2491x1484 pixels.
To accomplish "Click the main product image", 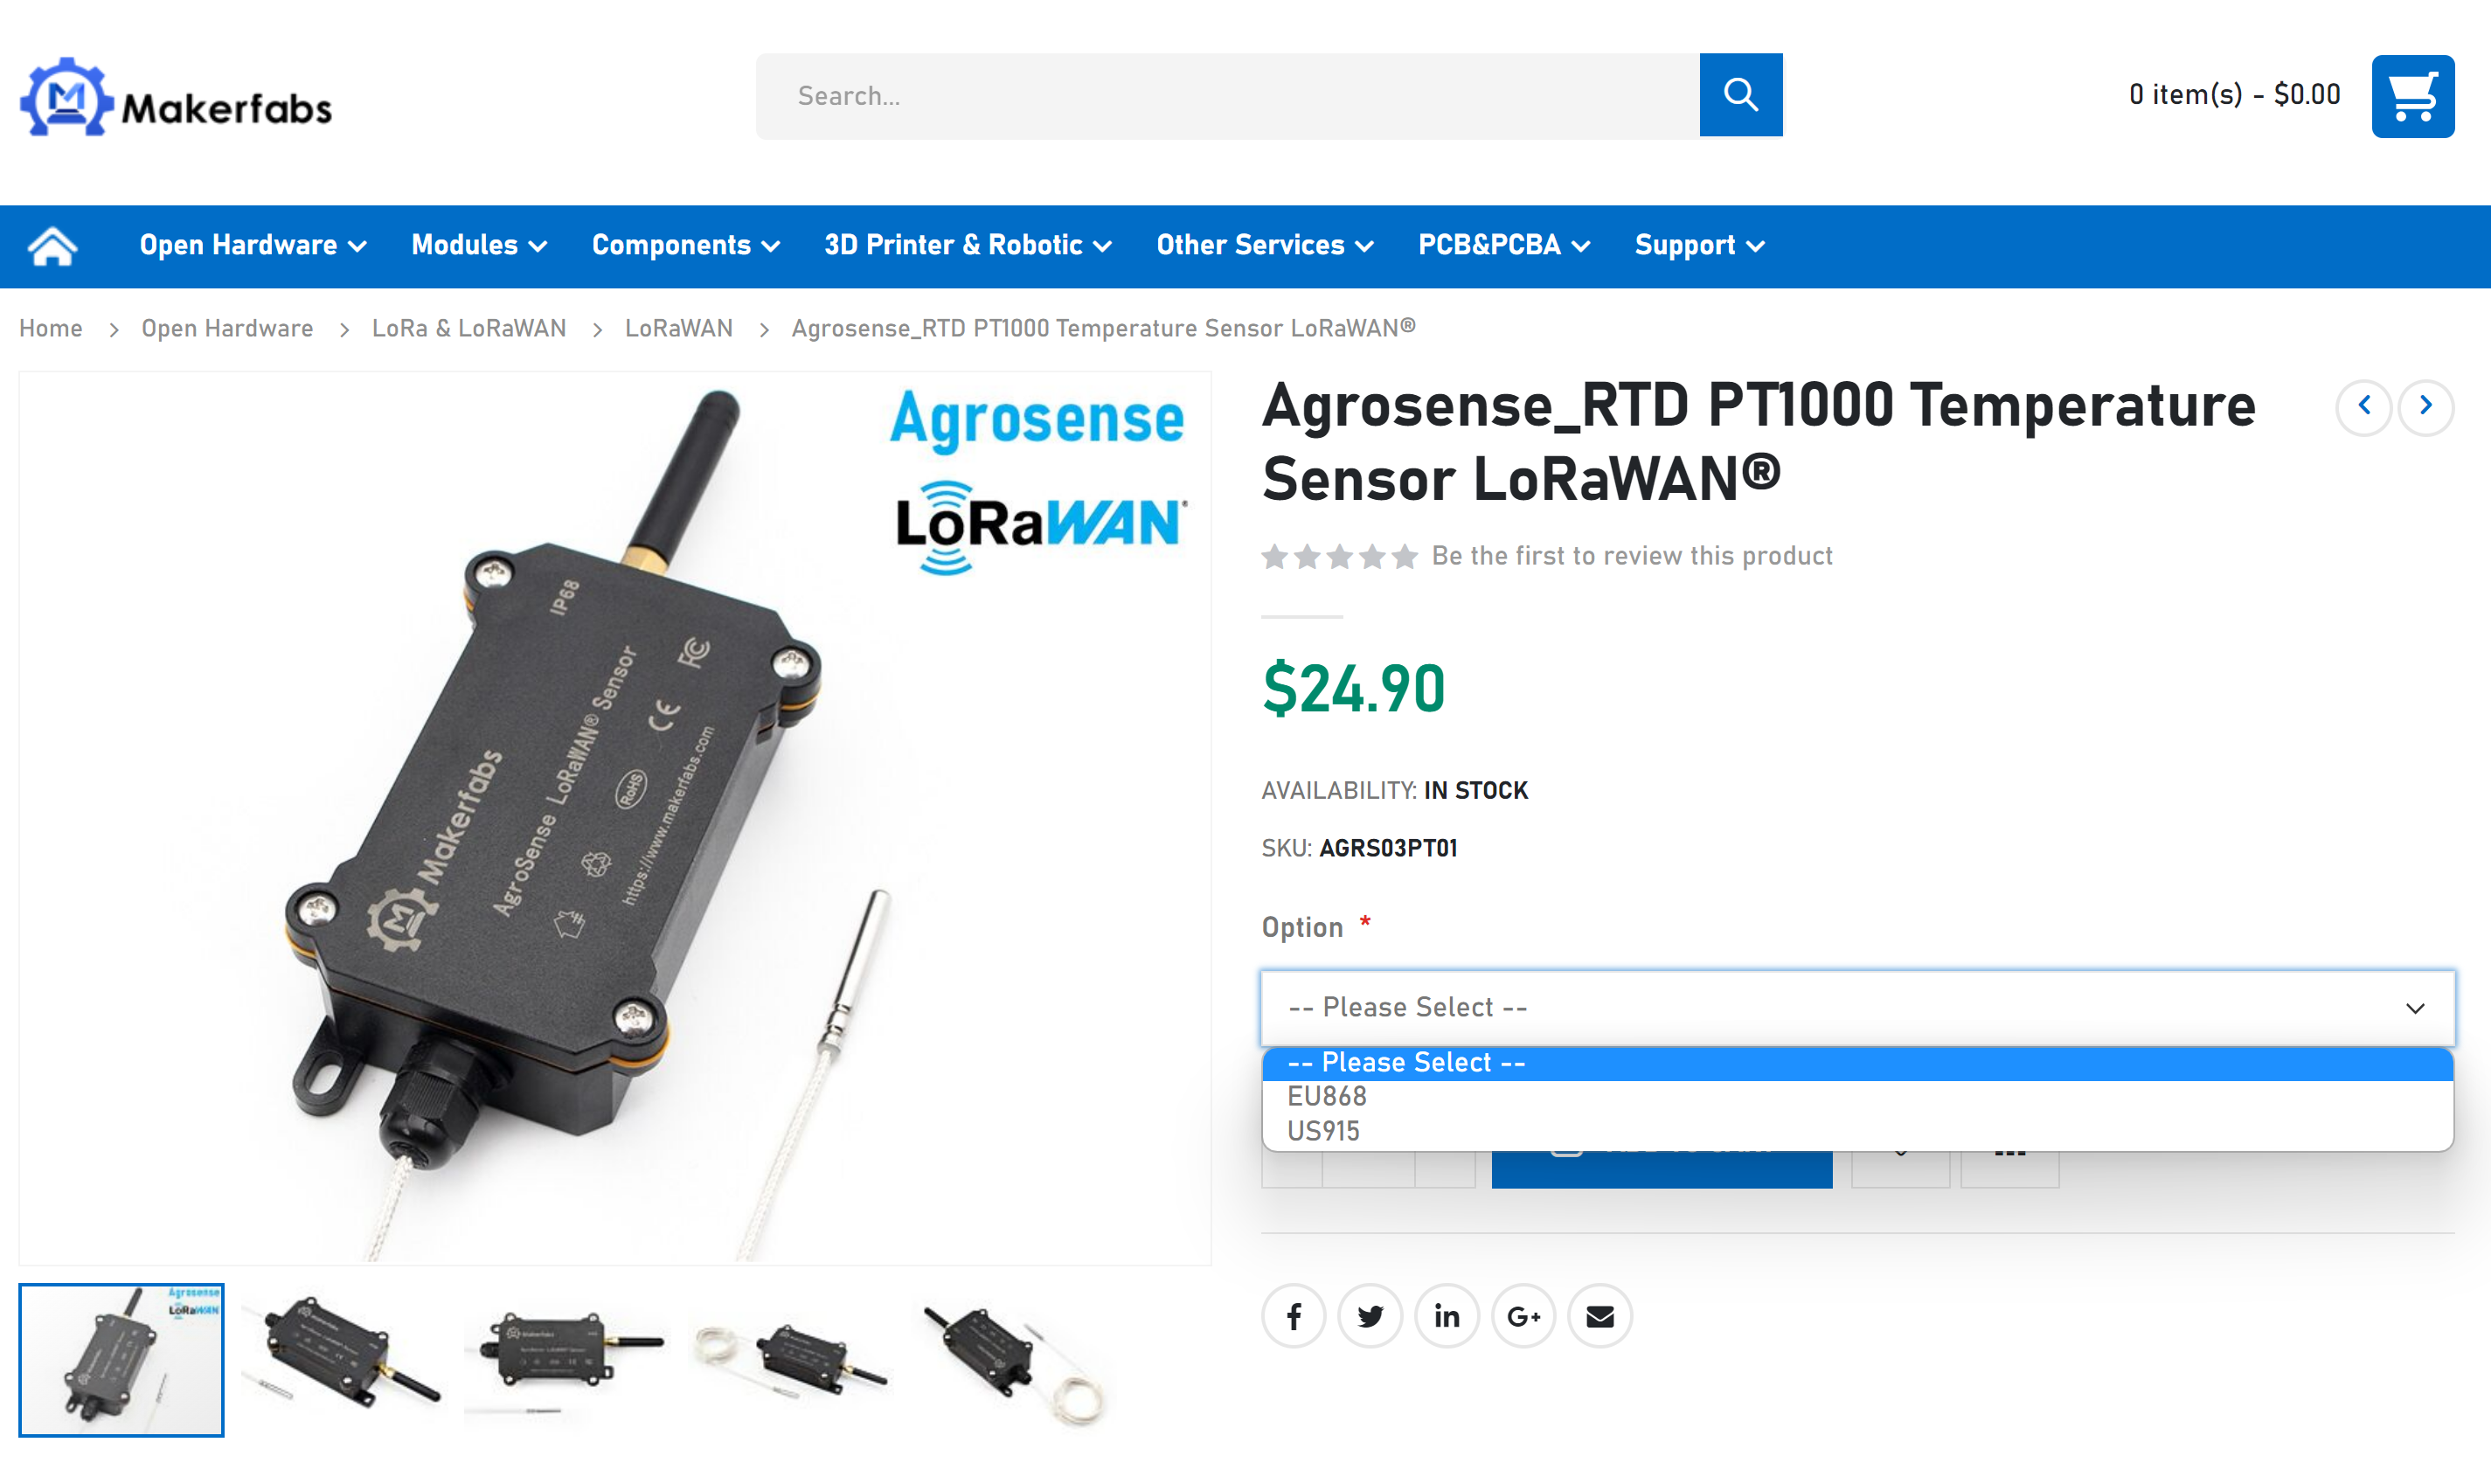I will click(x=615, y=818).
